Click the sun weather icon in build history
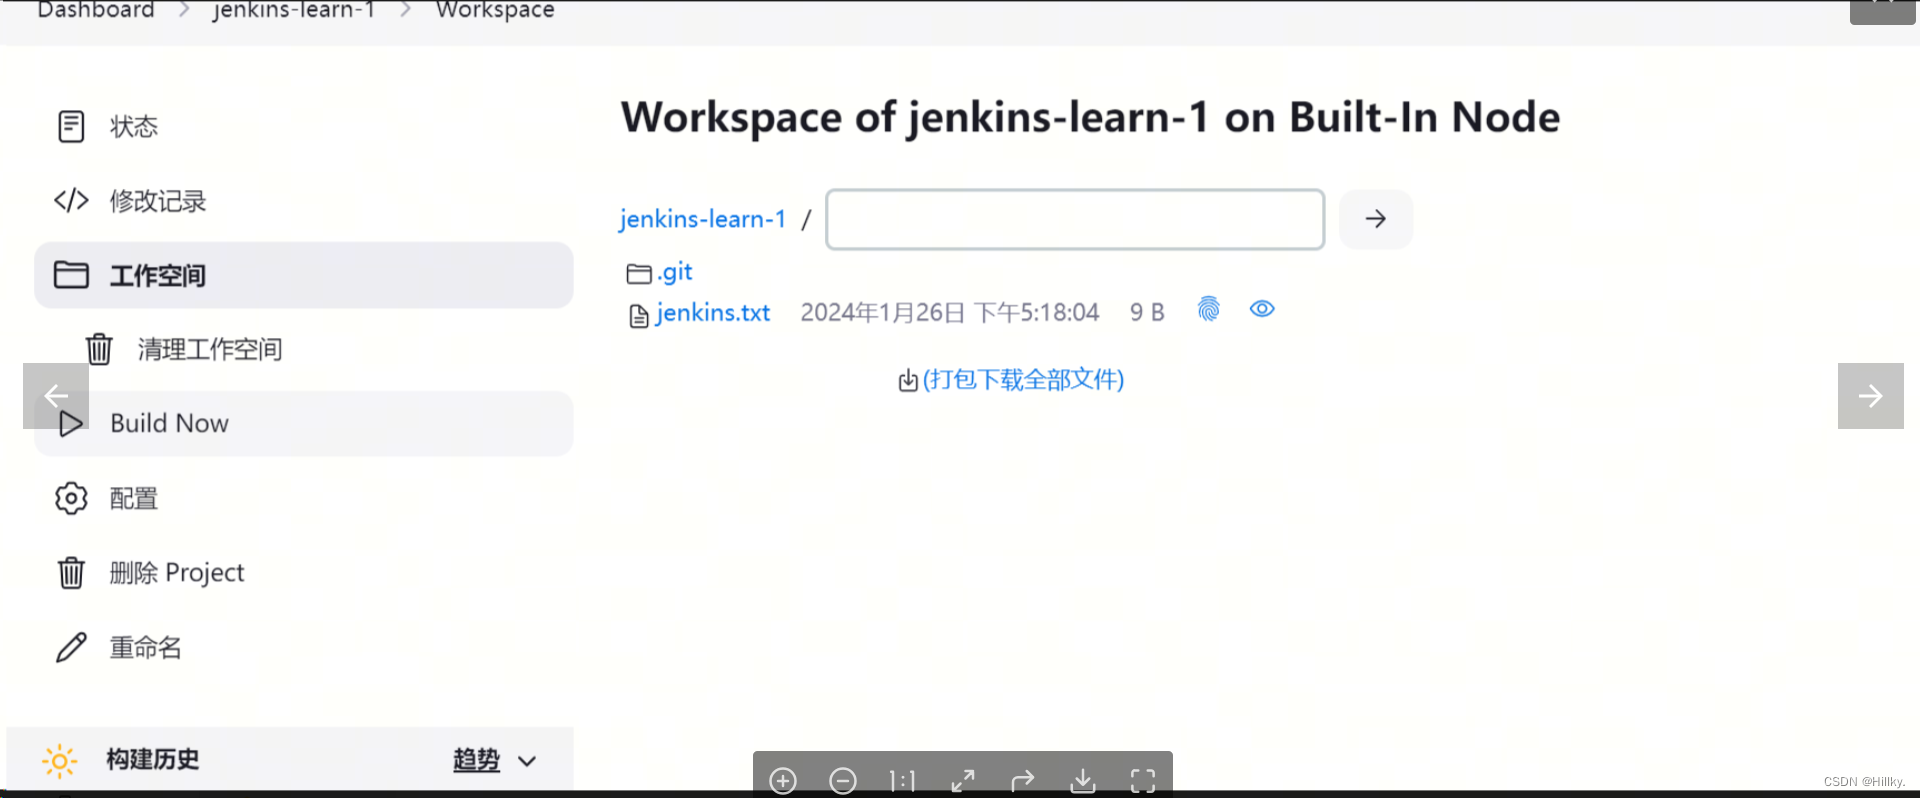The image size is (1920, 798). (59, 761)
